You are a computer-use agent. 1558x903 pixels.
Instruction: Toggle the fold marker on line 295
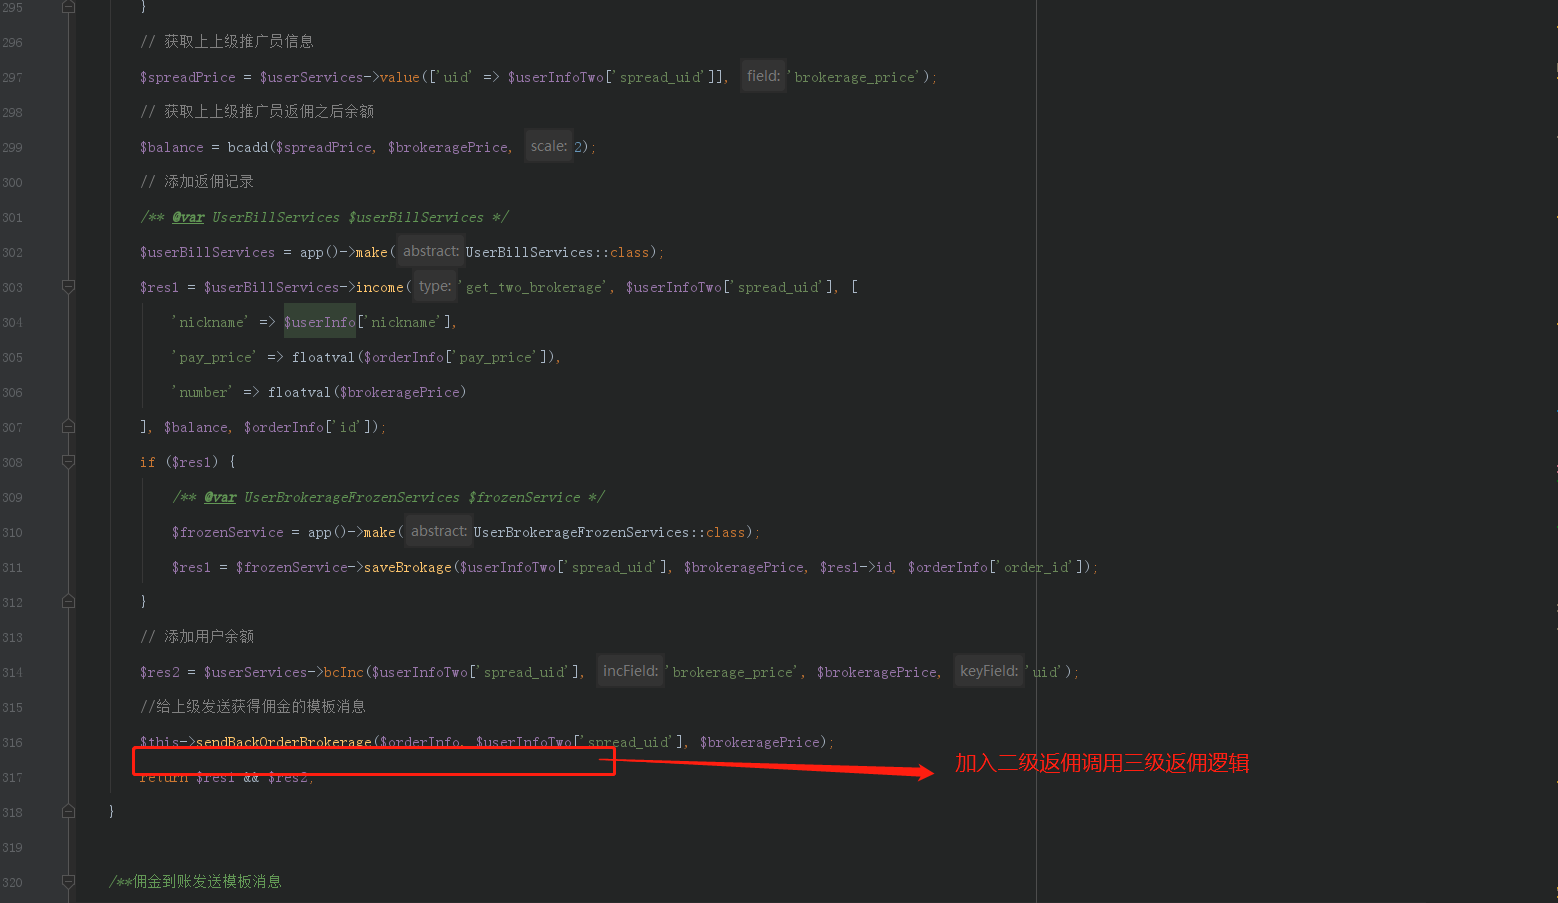(68, 7)
